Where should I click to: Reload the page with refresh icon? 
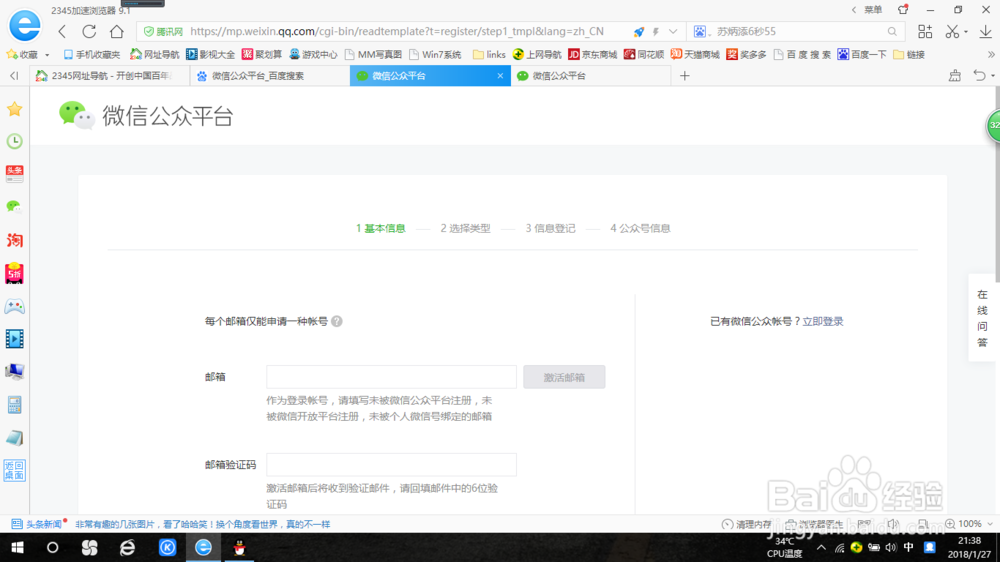tap(89, 31)
